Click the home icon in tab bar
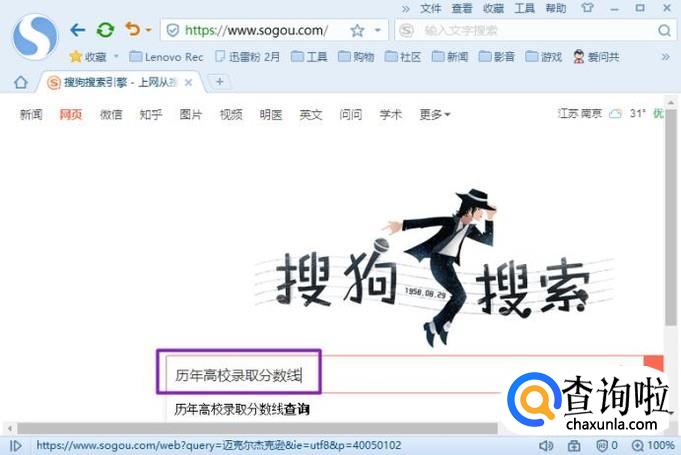The width and height of the screenshot is (681, 455). [x=20, y=82]
